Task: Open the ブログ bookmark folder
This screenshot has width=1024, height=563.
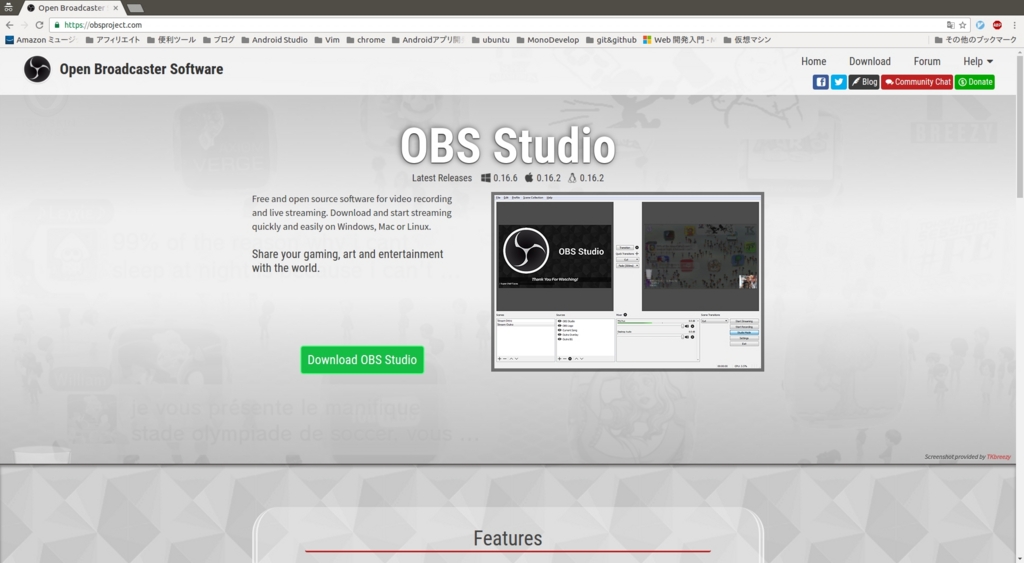Action: [x=219, y=40]
